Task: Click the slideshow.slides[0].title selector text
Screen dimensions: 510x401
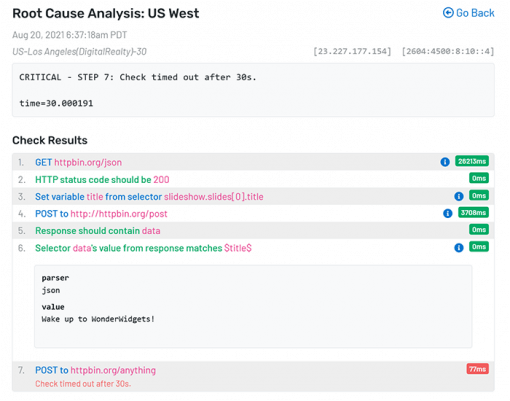Action: pyautogui.click(x=214, y=197)
